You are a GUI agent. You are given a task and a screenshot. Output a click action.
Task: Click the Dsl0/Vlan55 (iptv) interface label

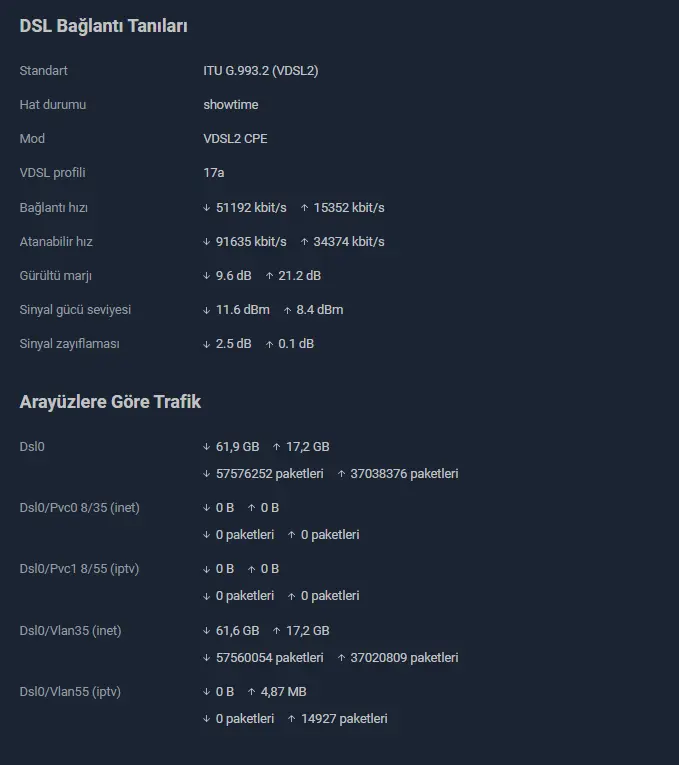coord(70,692)
